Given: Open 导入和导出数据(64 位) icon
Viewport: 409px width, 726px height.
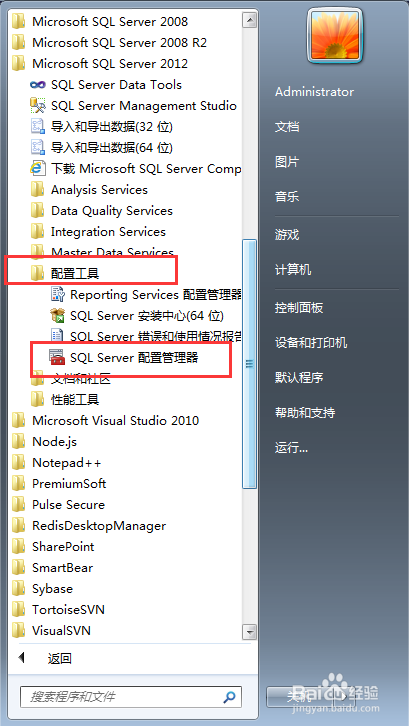Looking at the screenshot, I should 37,148.
